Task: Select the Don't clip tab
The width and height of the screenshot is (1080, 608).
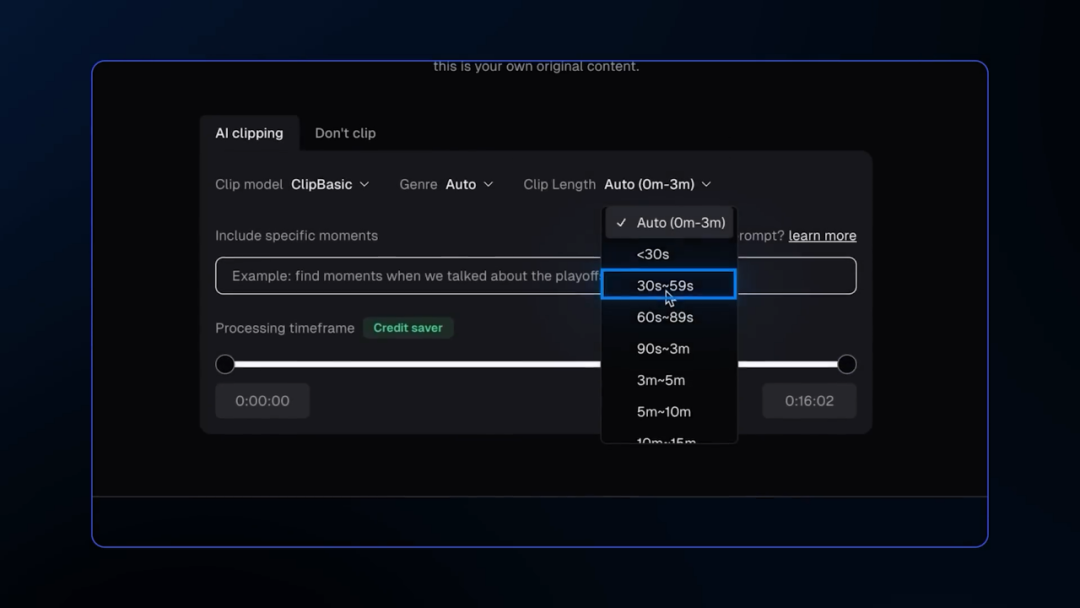Action: click(x=345, y=133)
